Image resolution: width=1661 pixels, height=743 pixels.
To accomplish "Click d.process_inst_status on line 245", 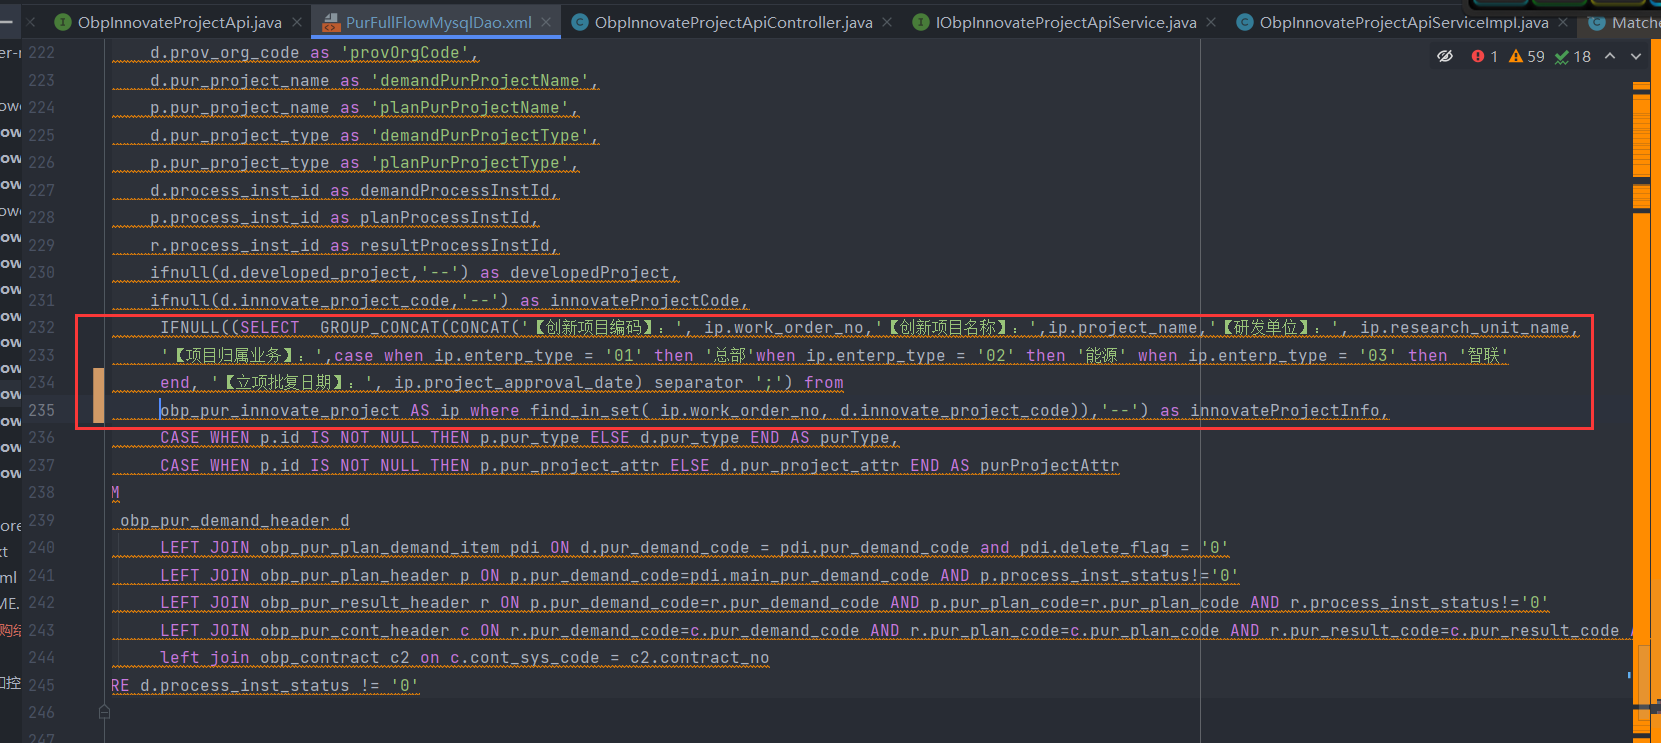I will (x=245, y=686).
